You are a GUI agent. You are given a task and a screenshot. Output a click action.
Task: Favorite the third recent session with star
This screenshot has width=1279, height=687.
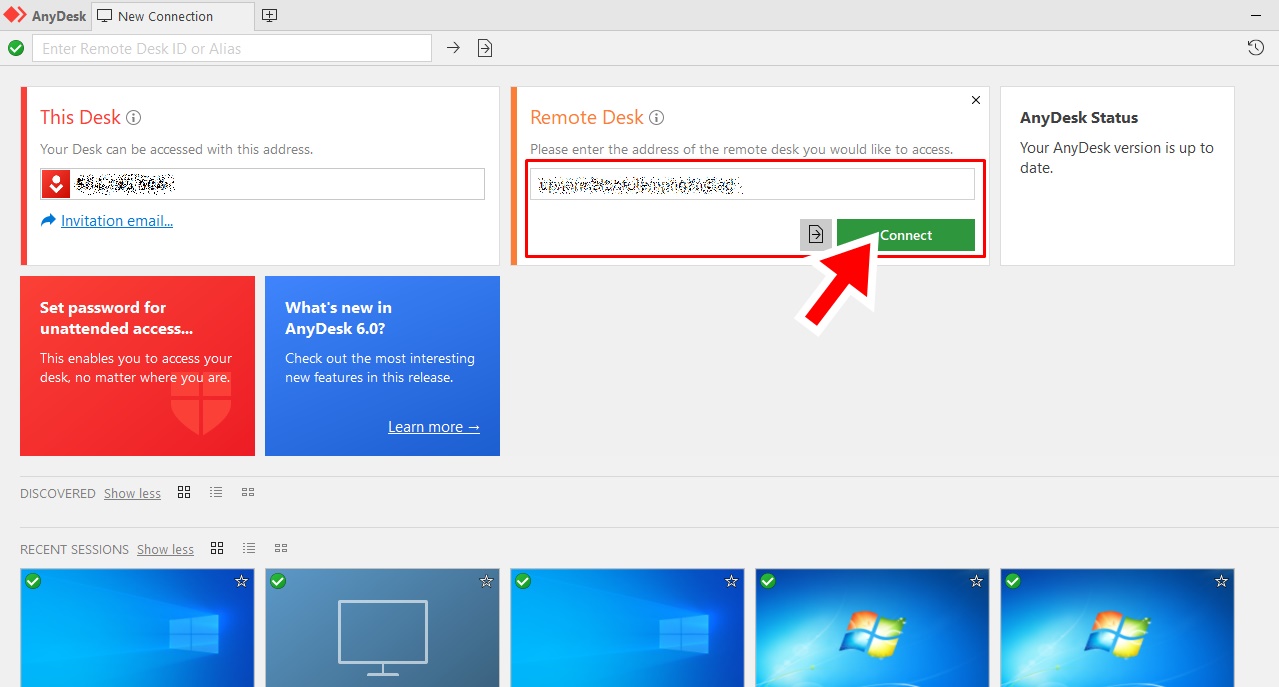pyautogui.click(x=731, y=581)
